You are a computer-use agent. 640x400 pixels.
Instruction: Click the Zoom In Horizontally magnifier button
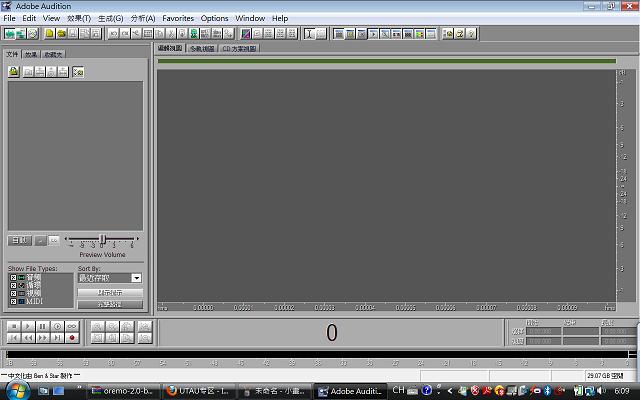click(x=98, y=326)
